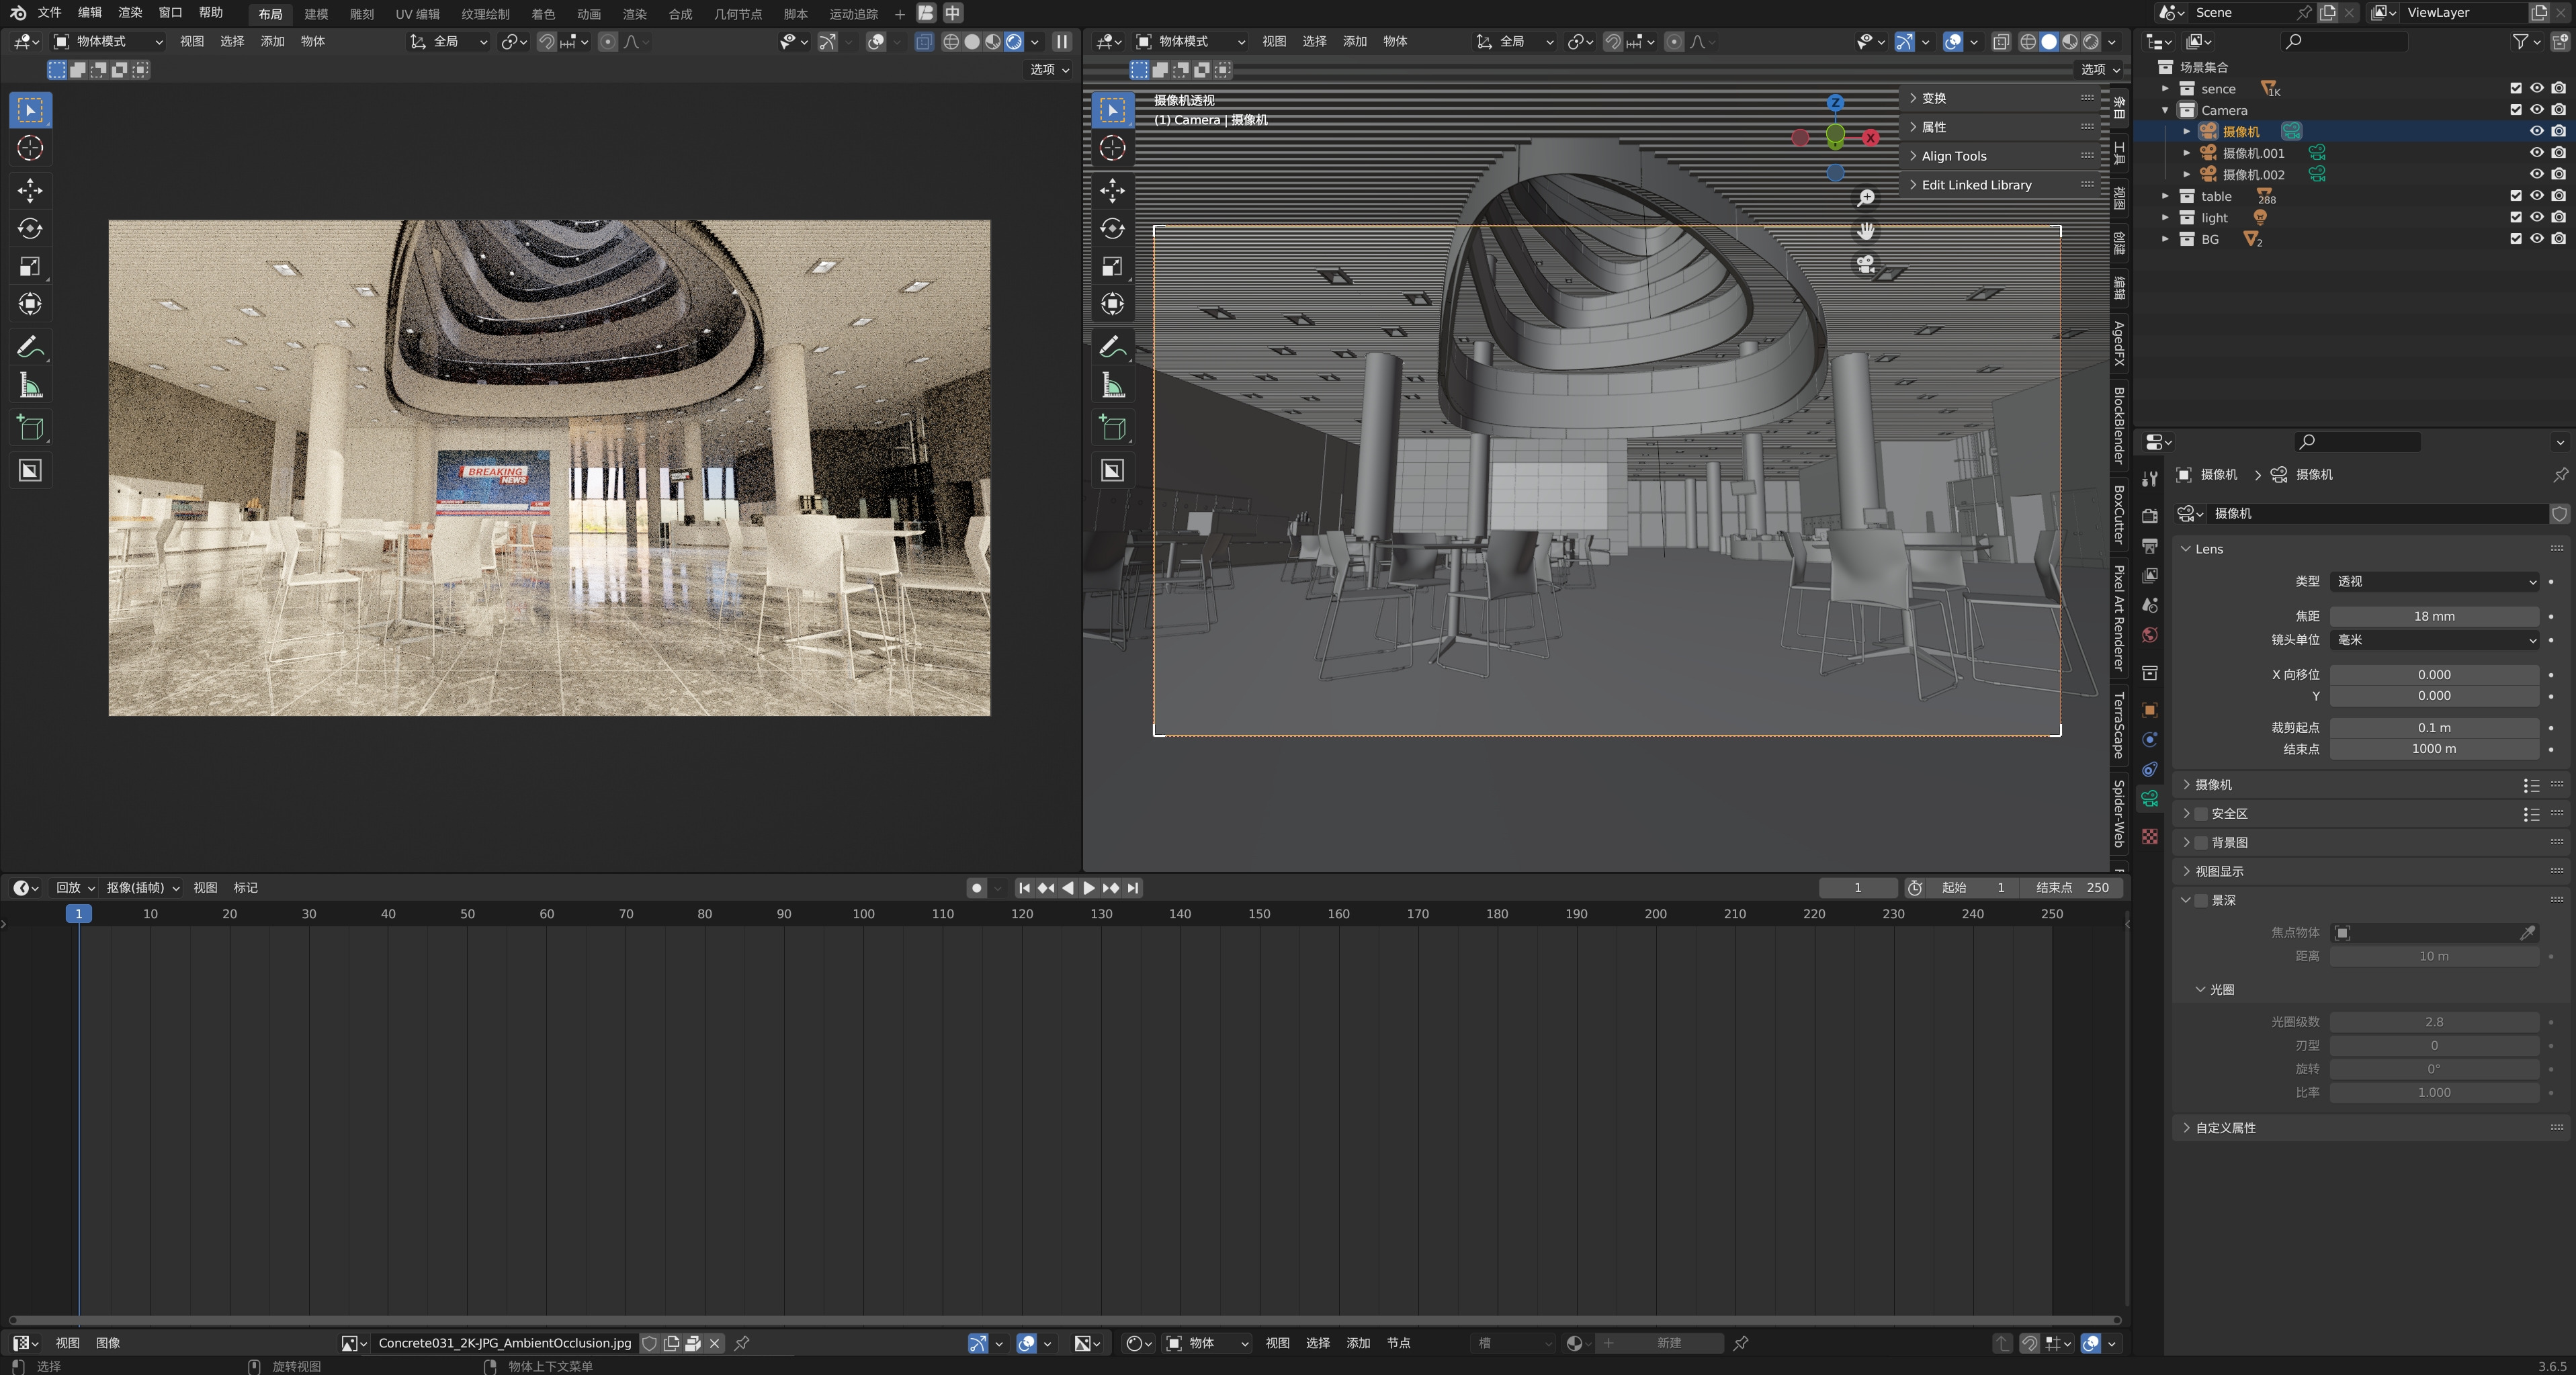Open the World properties tab
This screenshot has width=2576, height=1375.
2149,635
